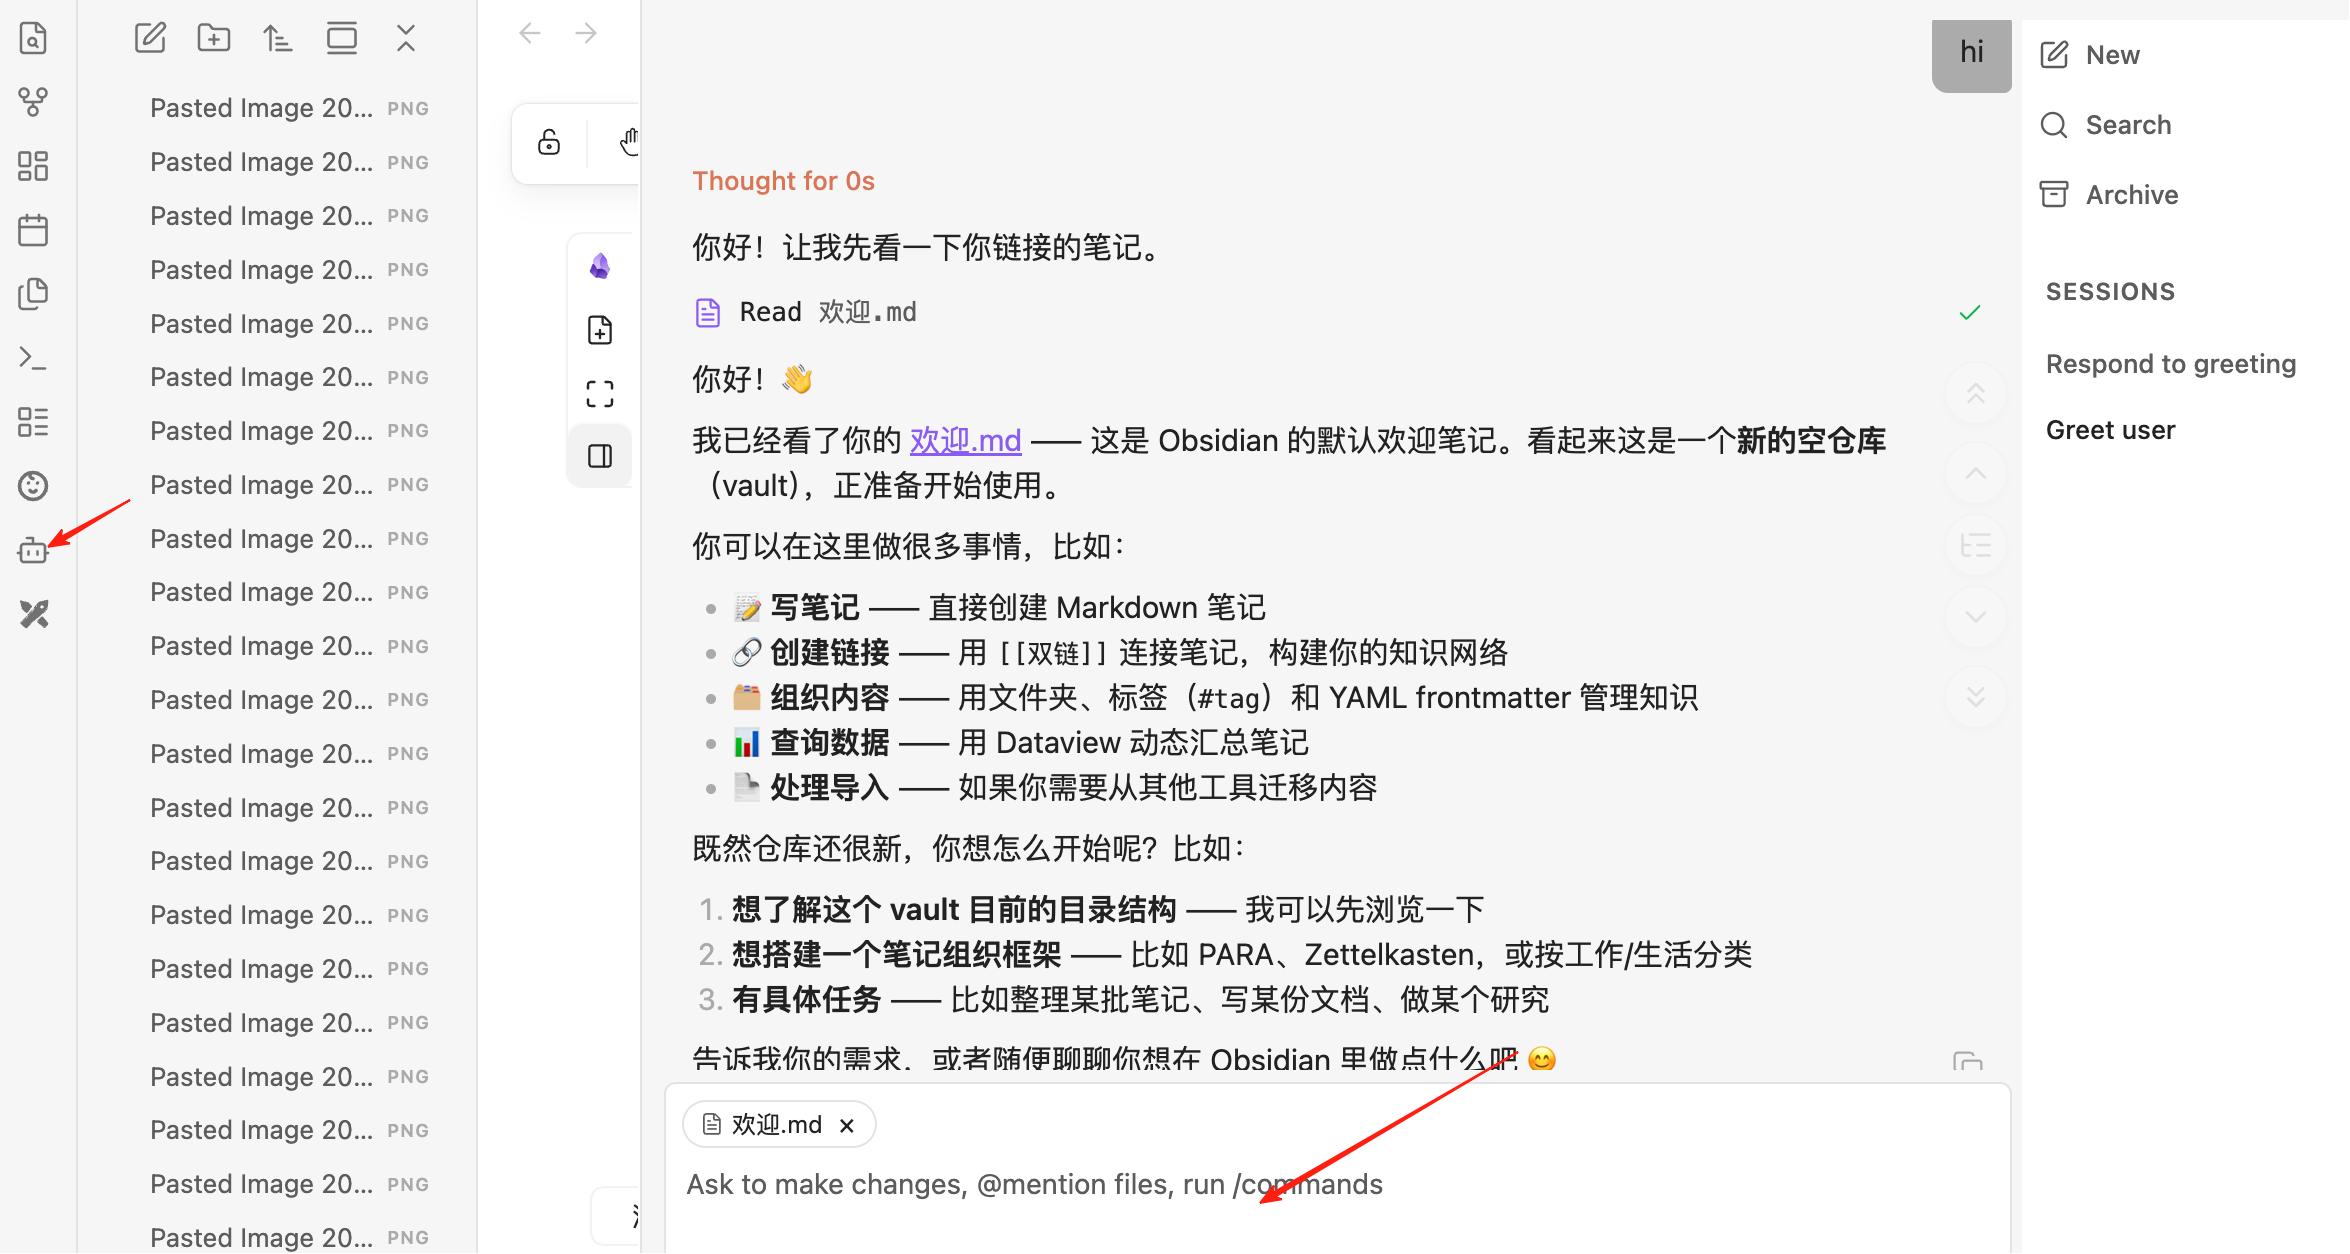Jump to top with double-chevron up
This screenshot has width=2350, height=1254.
(x=1976, y=394)
